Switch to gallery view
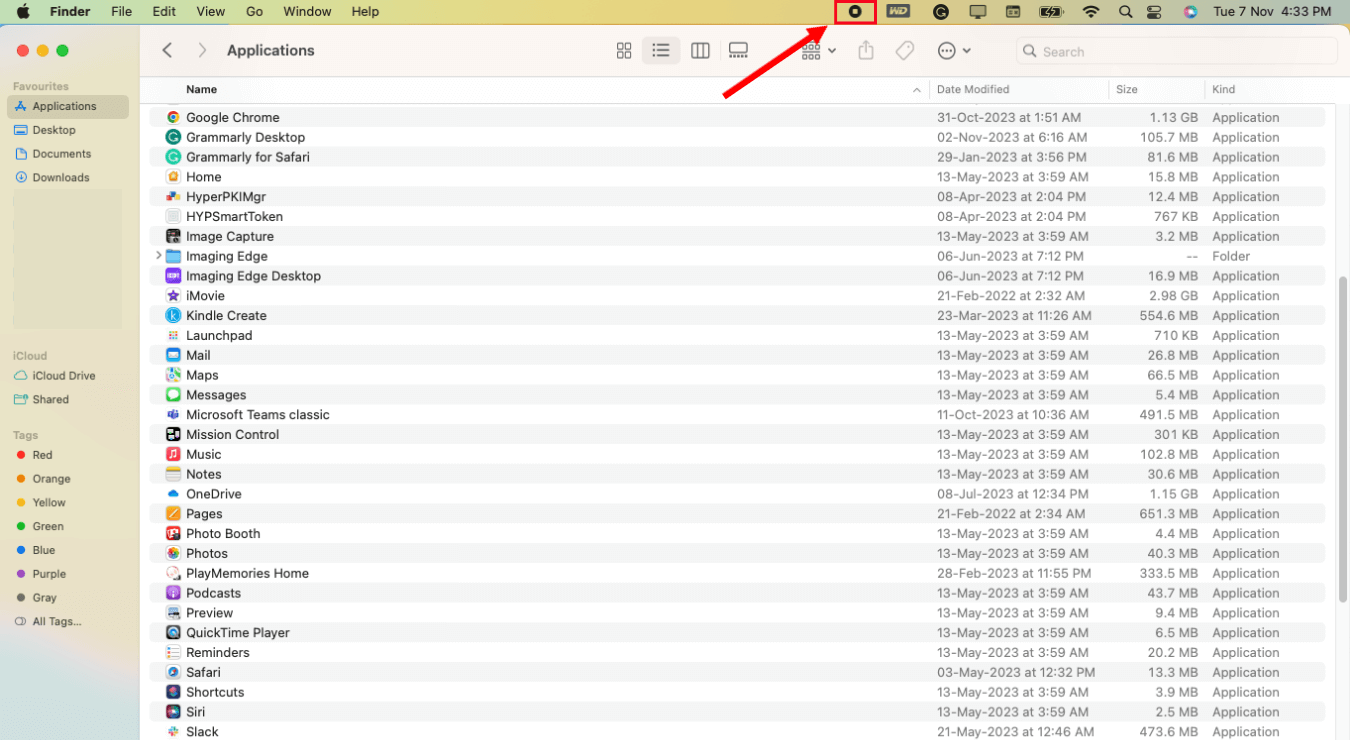Viewport: 1350px width, 740px height. point(738,50)
